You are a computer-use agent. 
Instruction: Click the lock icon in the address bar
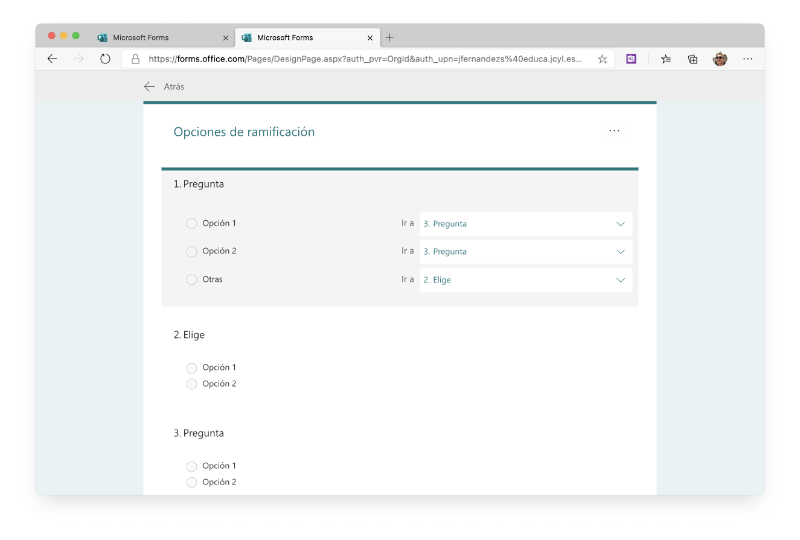click(x=135, y=59)
